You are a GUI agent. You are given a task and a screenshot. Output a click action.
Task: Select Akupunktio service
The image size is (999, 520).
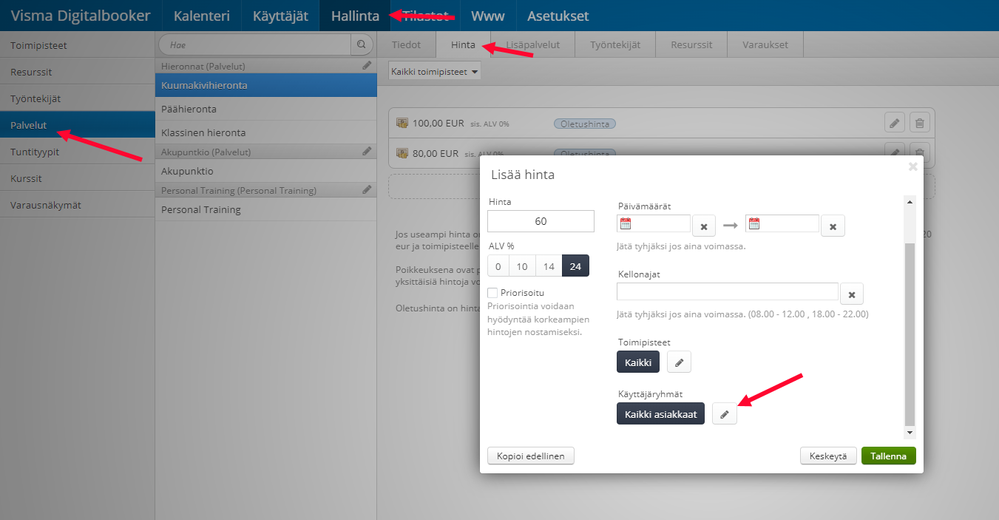(266, 171)
